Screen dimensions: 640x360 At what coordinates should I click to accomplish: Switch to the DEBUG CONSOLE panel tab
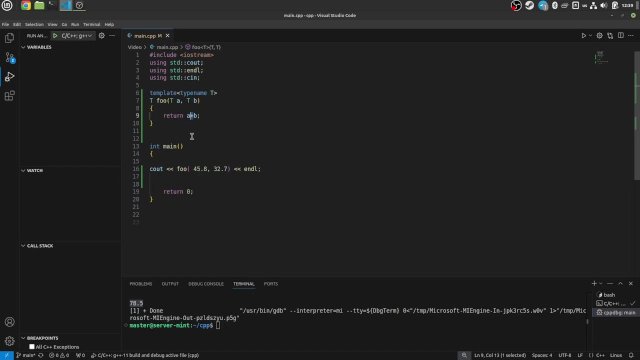(x=206, y=284)
